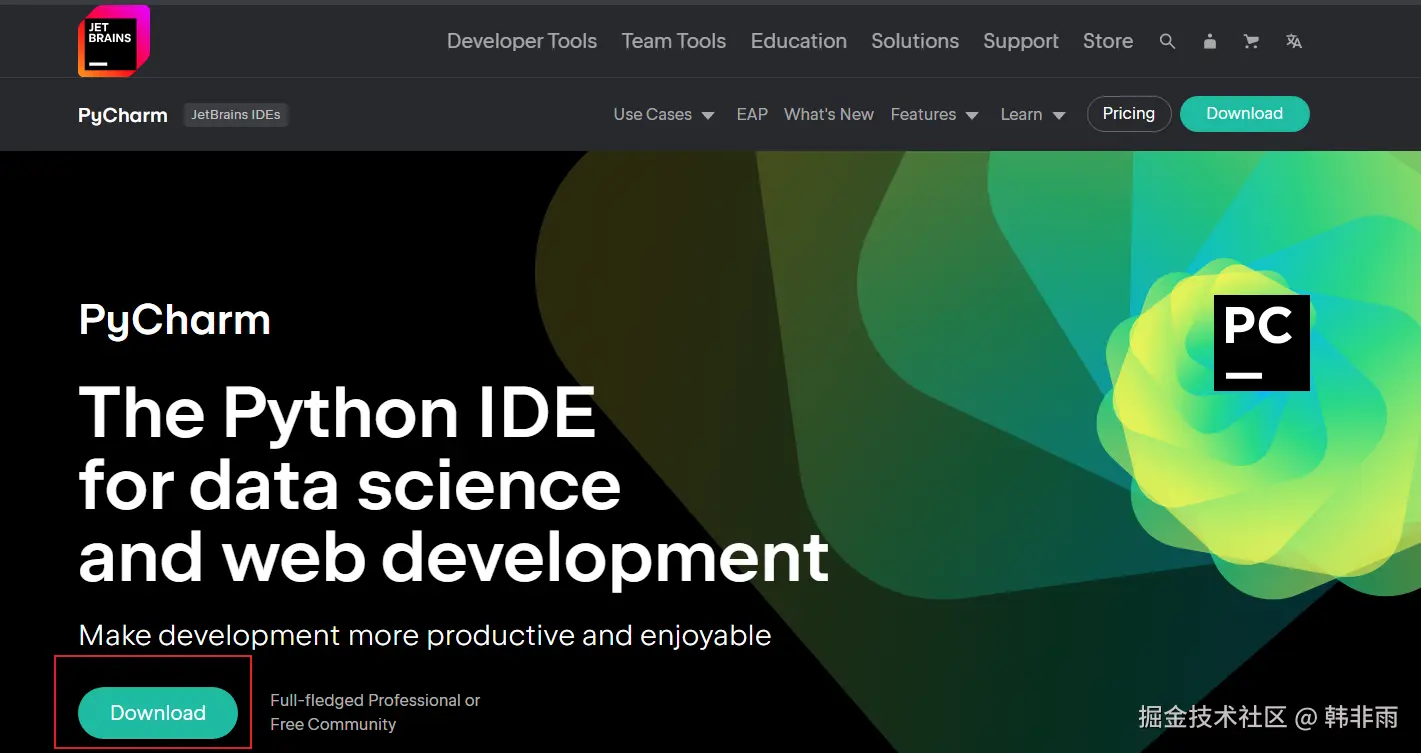The height and width of the screenshot is (753, 1421).
Task: Open the site search magnifier icon
Action: click(x=1167, y=41)
